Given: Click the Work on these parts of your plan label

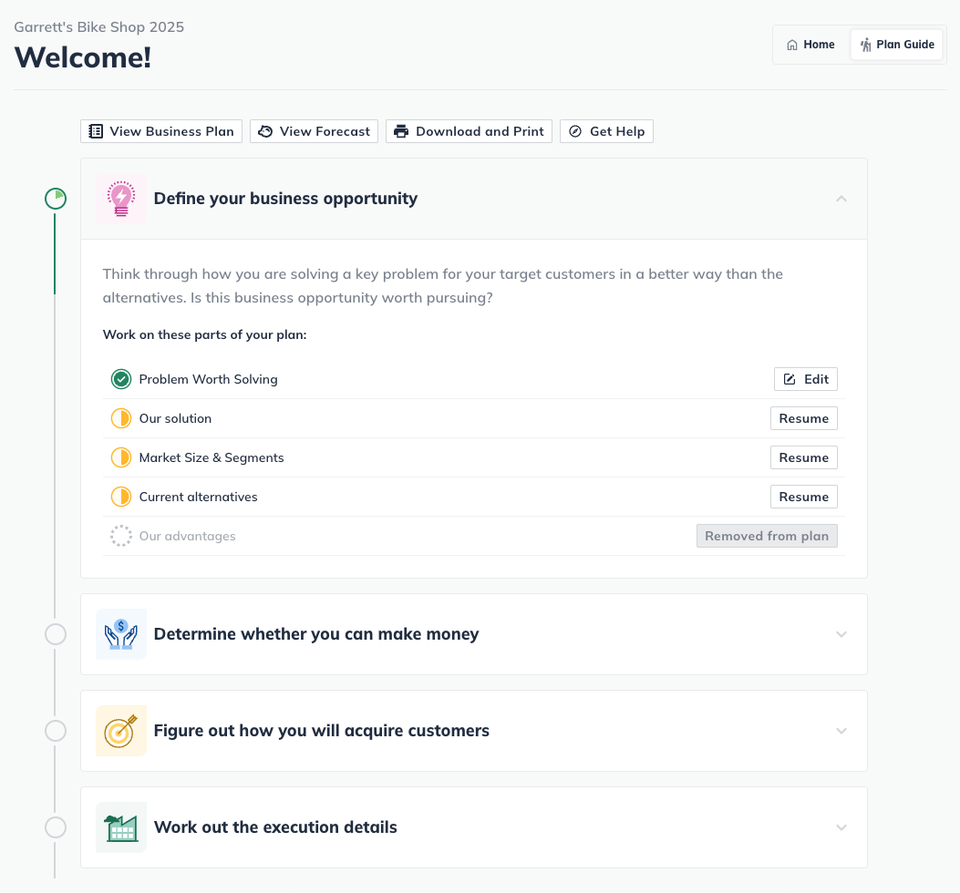Looking at the screenshot, I should (204, 335).
